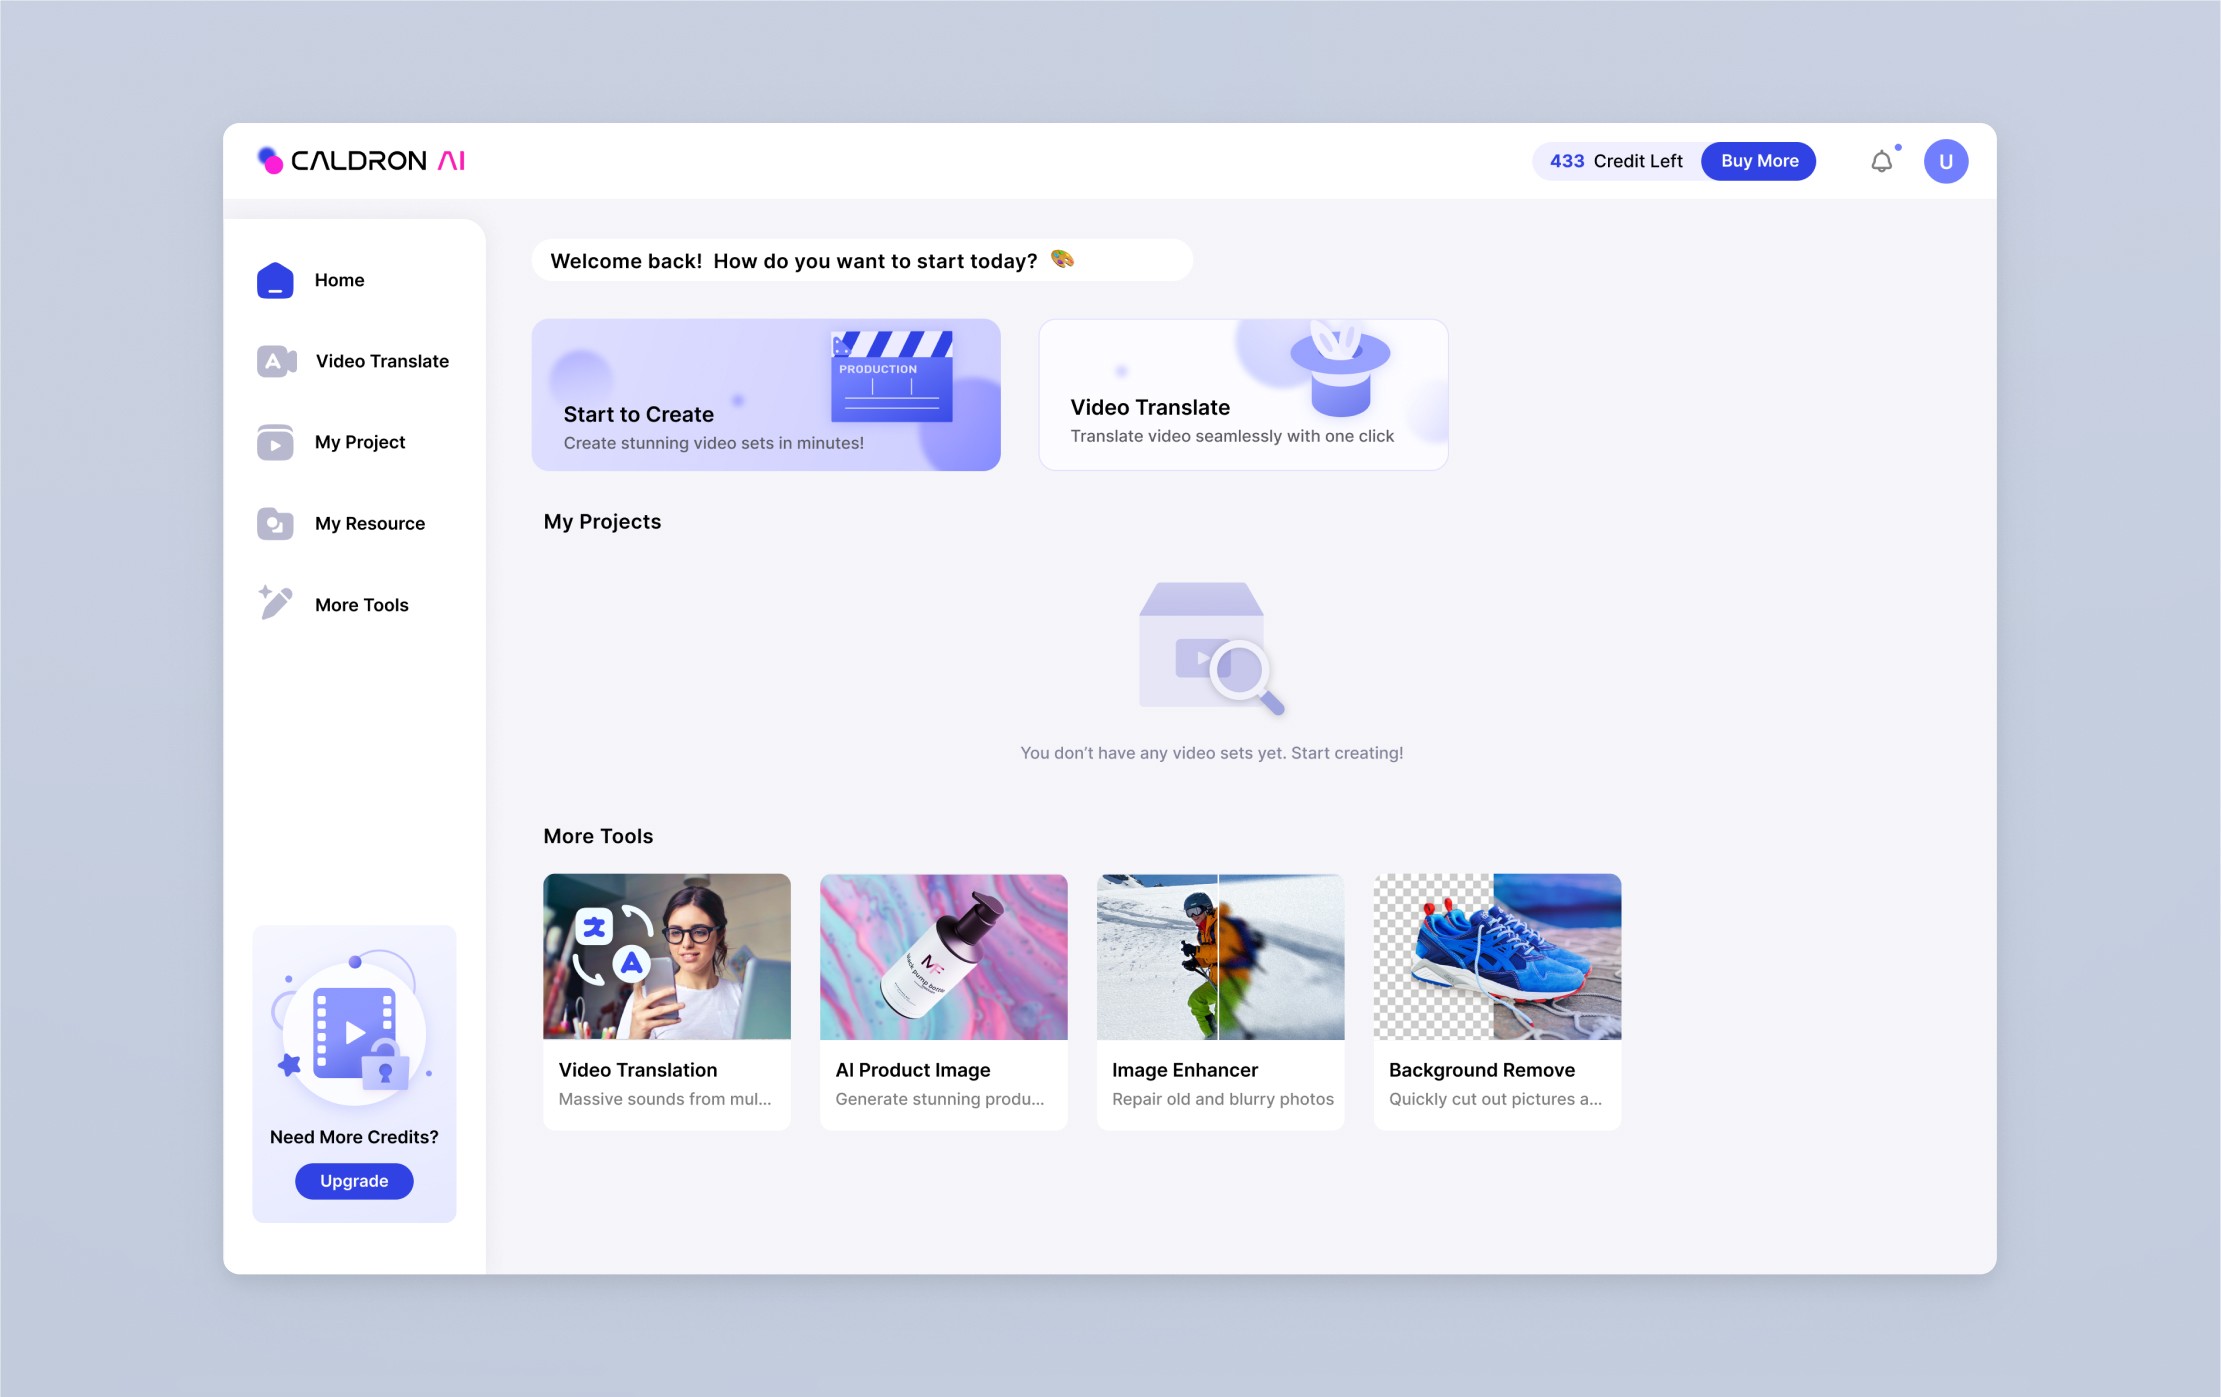Click the Caldron AI logo

click(x=362, y=161)
